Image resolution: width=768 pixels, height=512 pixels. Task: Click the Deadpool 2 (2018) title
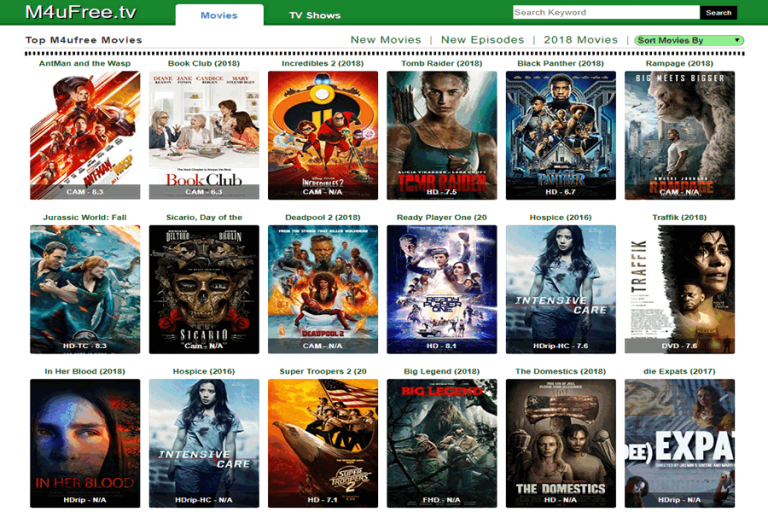tap(323, 217)
